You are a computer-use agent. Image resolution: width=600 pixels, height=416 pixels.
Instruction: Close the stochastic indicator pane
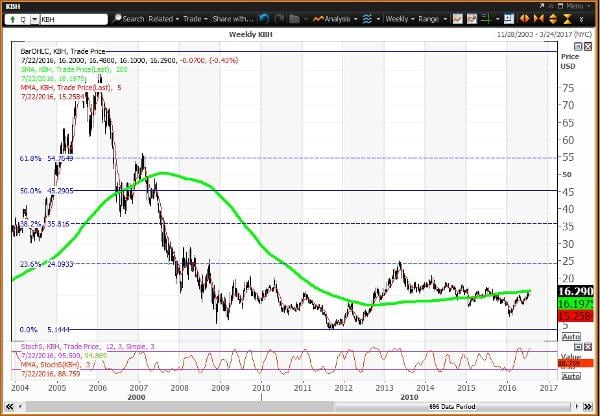tap(588, 347)
